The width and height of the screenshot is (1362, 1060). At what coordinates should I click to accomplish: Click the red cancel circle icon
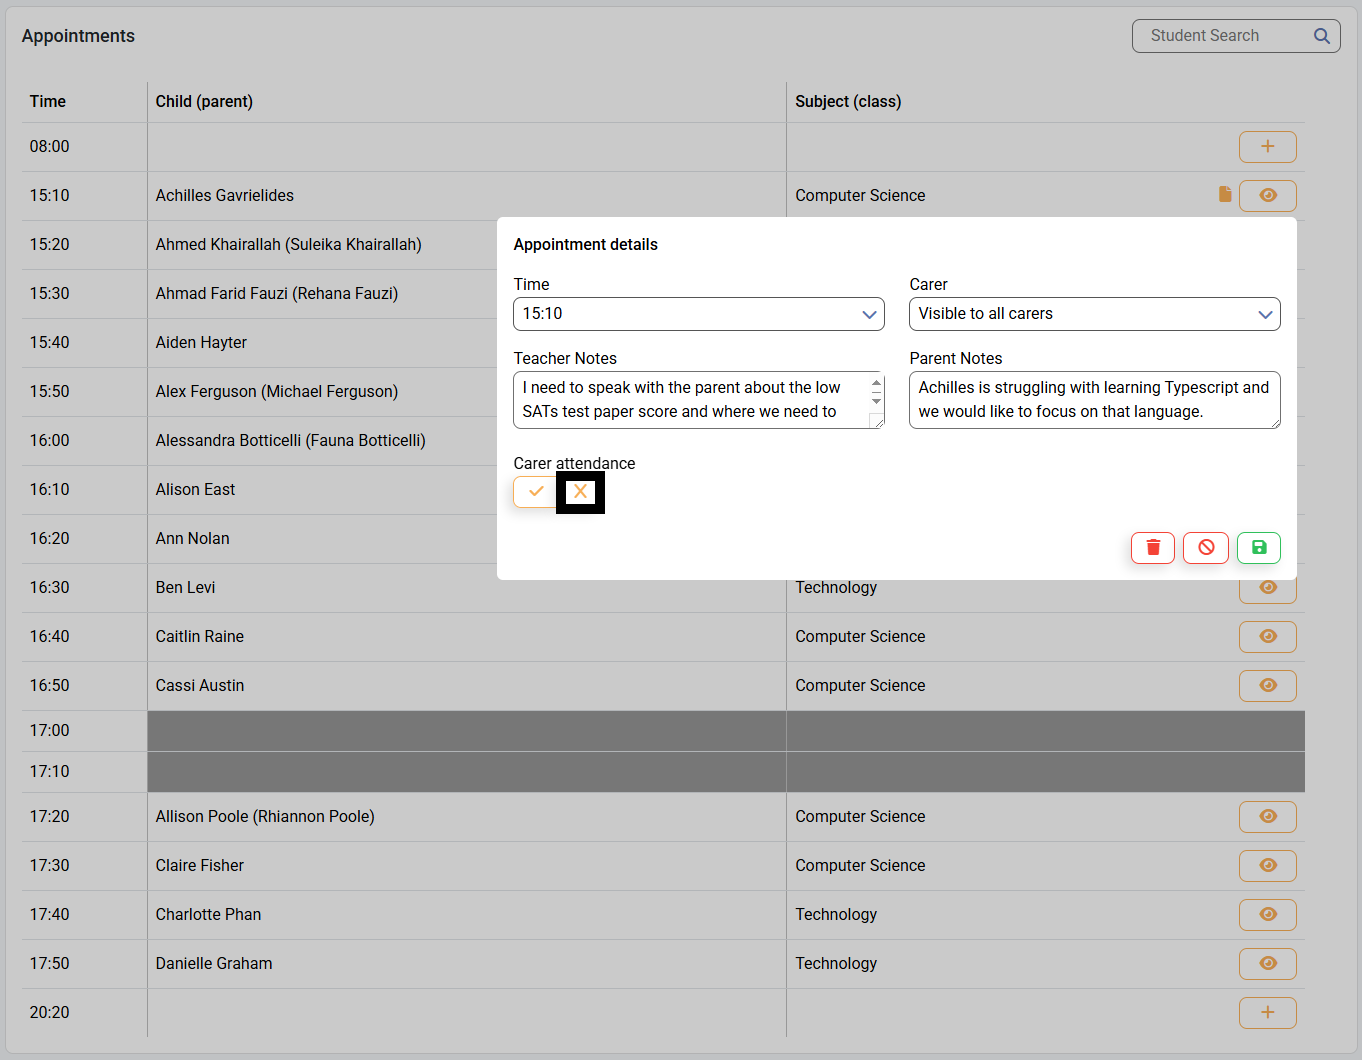[x=1205, y=547]
